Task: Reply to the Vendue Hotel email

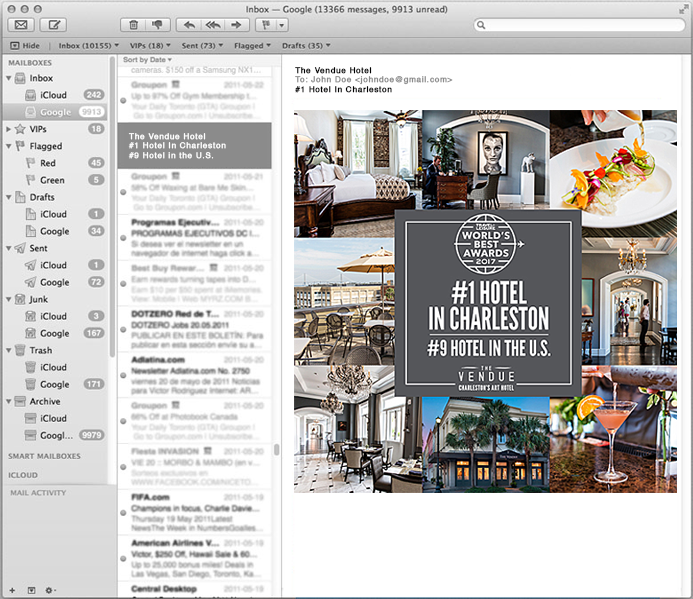Action: click(189, 24)
